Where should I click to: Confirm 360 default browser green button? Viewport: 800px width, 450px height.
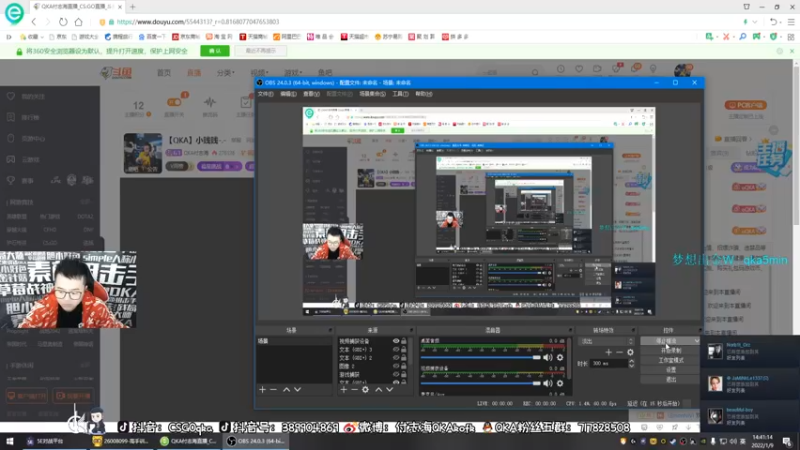click(215, 51)
